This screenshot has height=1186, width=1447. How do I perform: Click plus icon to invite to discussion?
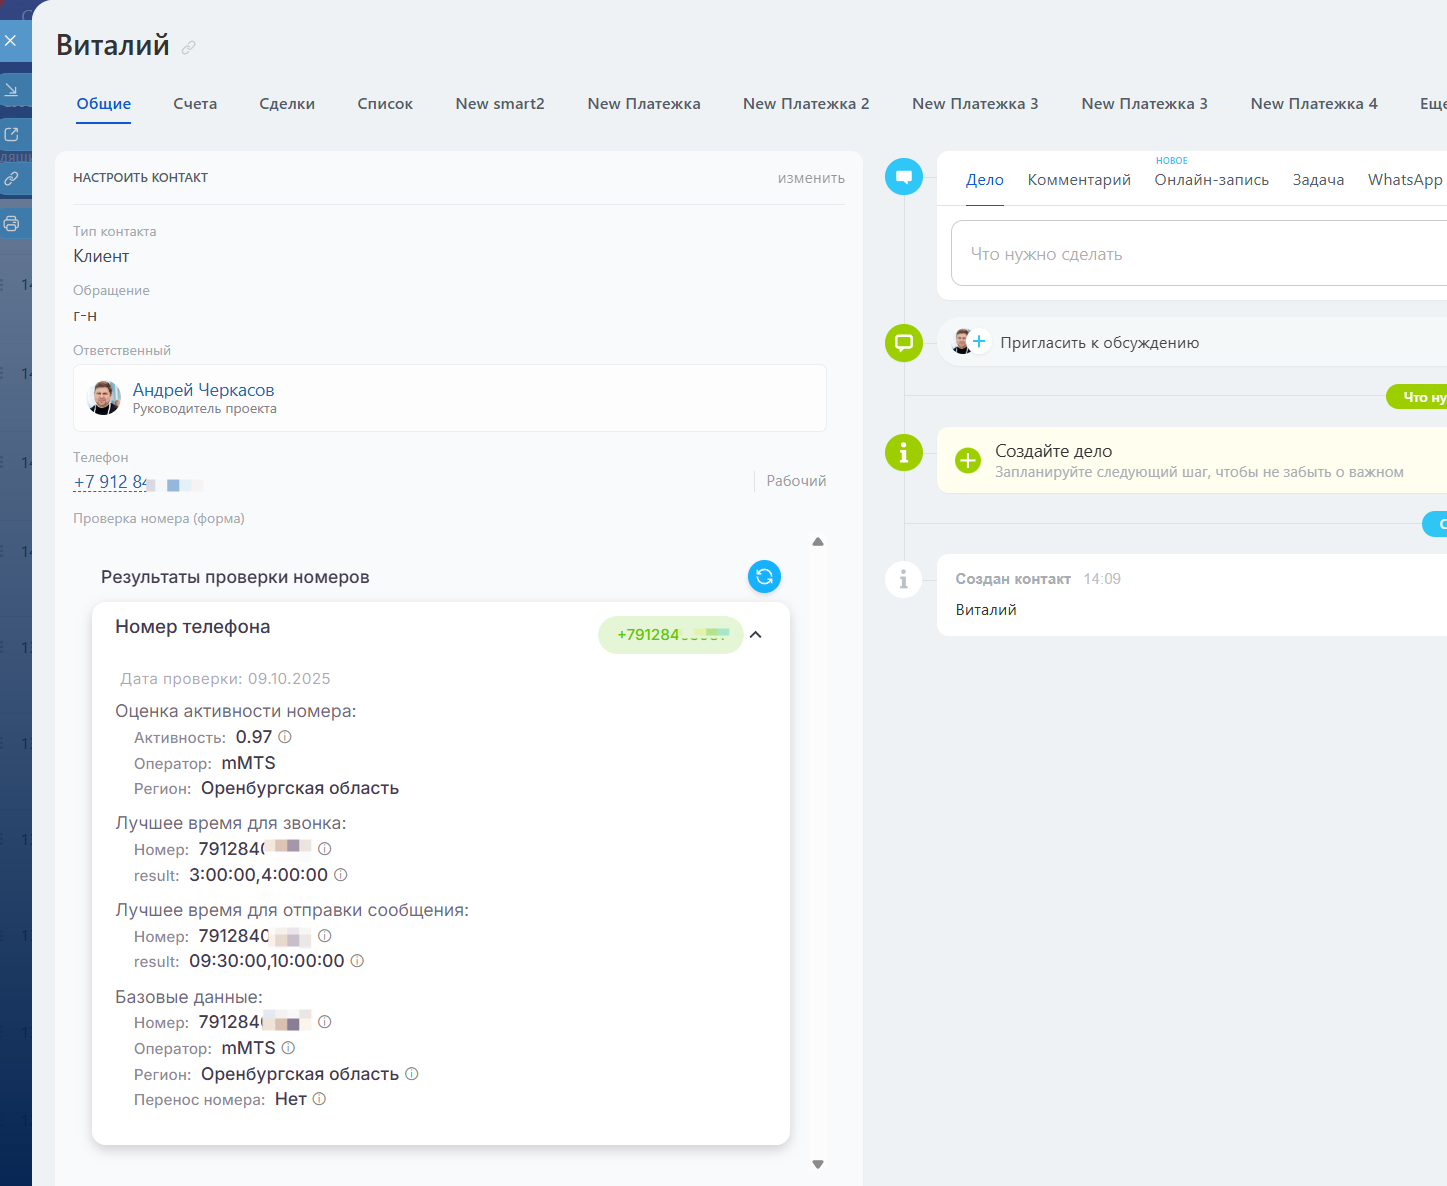coord(979,342)
